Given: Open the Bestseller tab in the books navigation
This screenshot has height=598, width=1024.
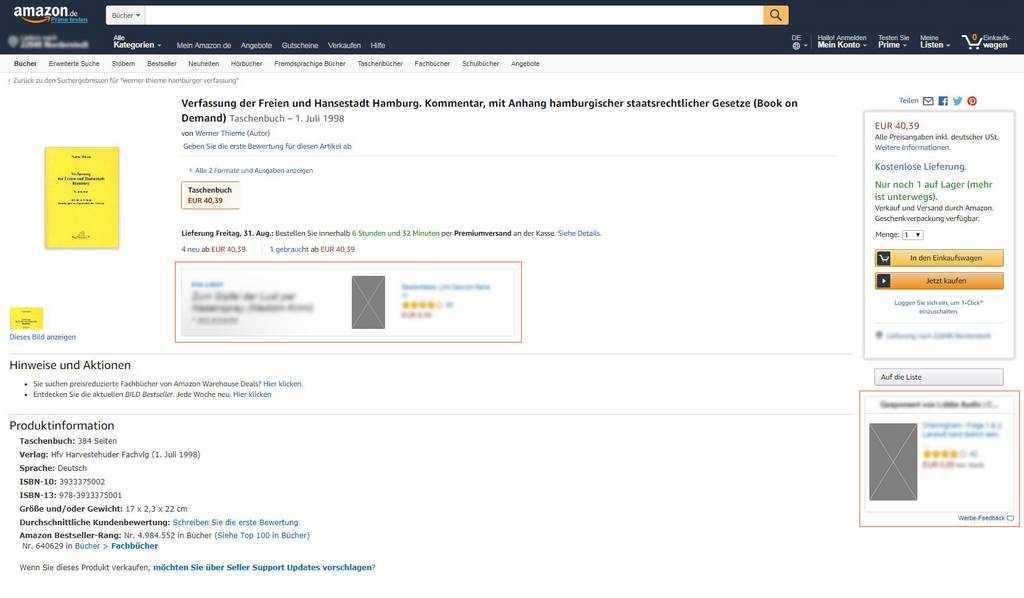Looking at the screenshot, I should (161, 63).
